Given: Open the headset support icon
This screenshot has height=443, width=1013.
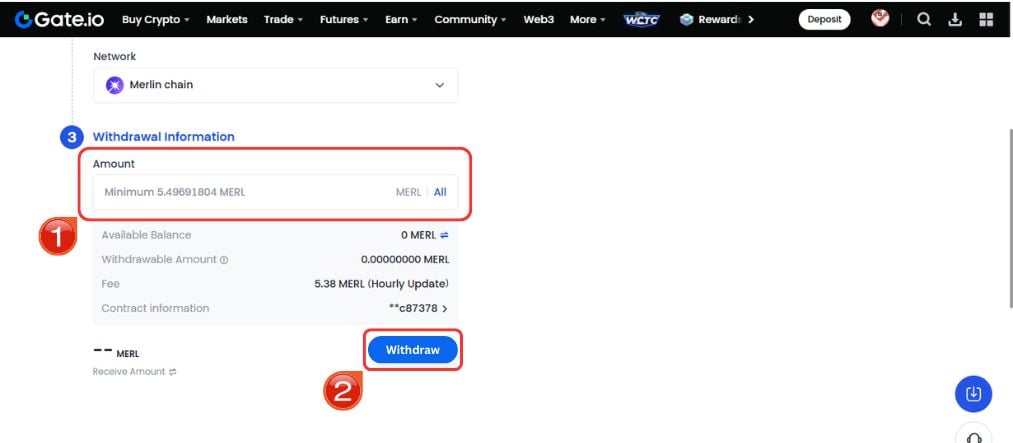Looking at the screenshot, I should click(x=973, y=437).
